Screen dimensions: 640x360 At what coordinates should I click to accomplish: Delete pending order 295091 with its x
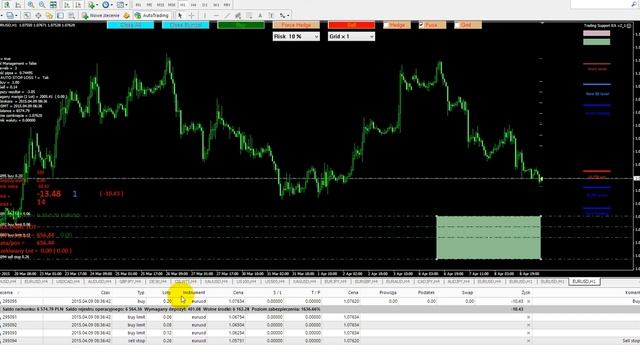tap(529, 317)
